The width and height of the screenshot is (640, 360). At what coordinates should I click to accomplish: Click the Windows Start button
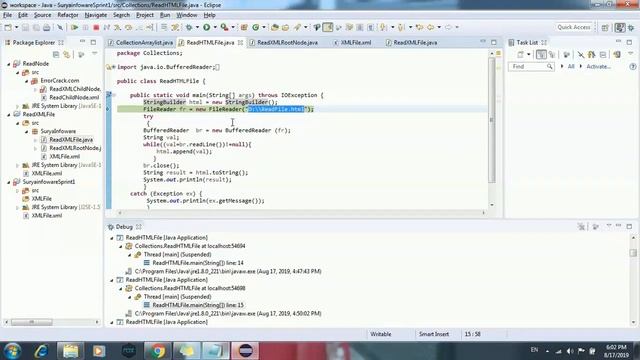coord(12,351)
